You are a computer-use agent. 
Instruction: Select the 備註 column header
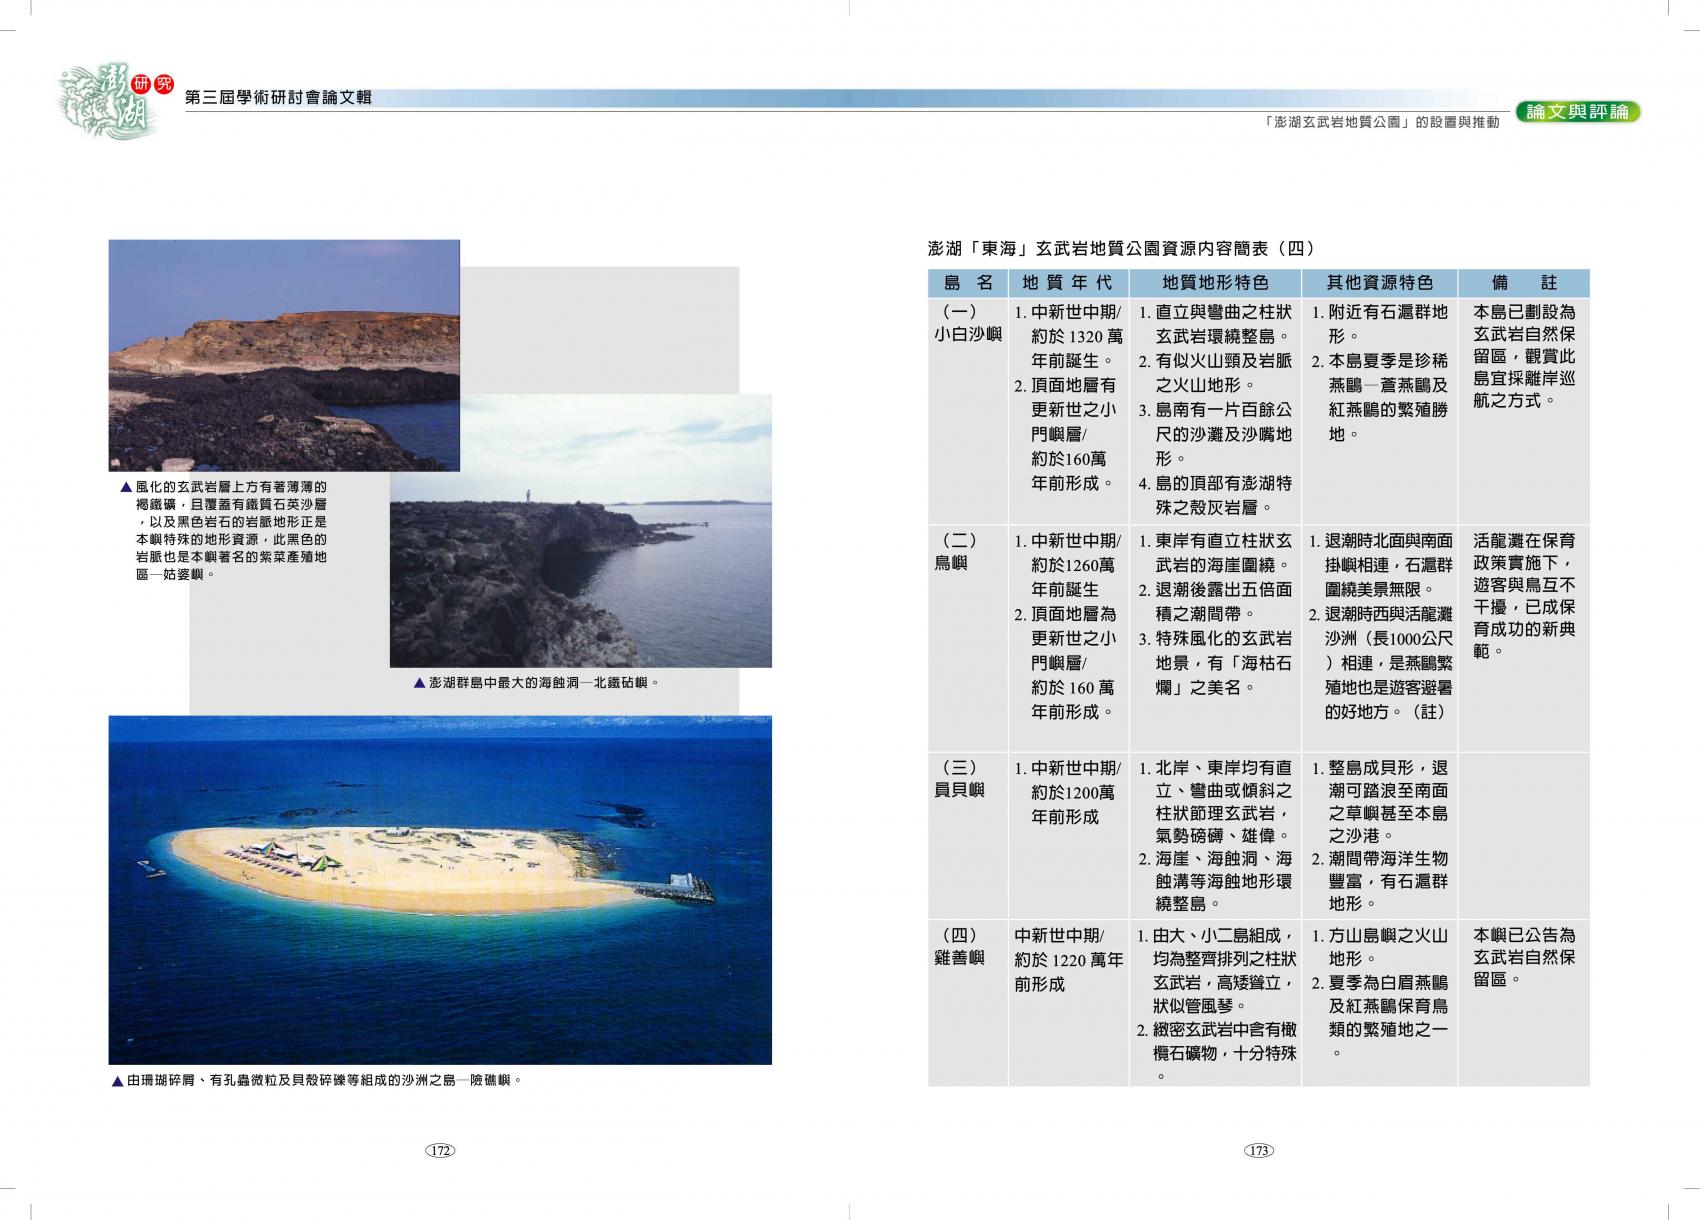pyautogui.click(x=1523, y=283)
